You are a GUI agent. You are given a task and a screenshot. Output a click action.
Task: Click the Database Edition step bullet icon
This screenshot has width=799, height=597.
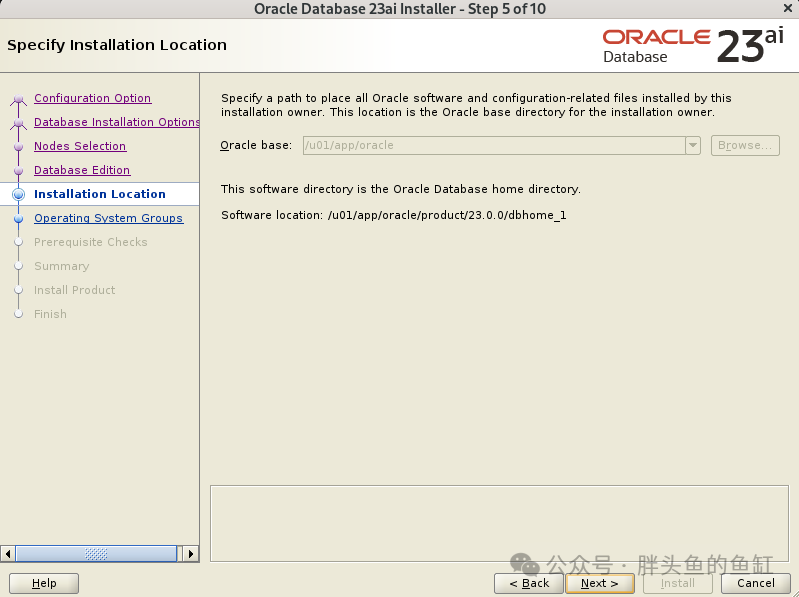[x=19, y=171]
